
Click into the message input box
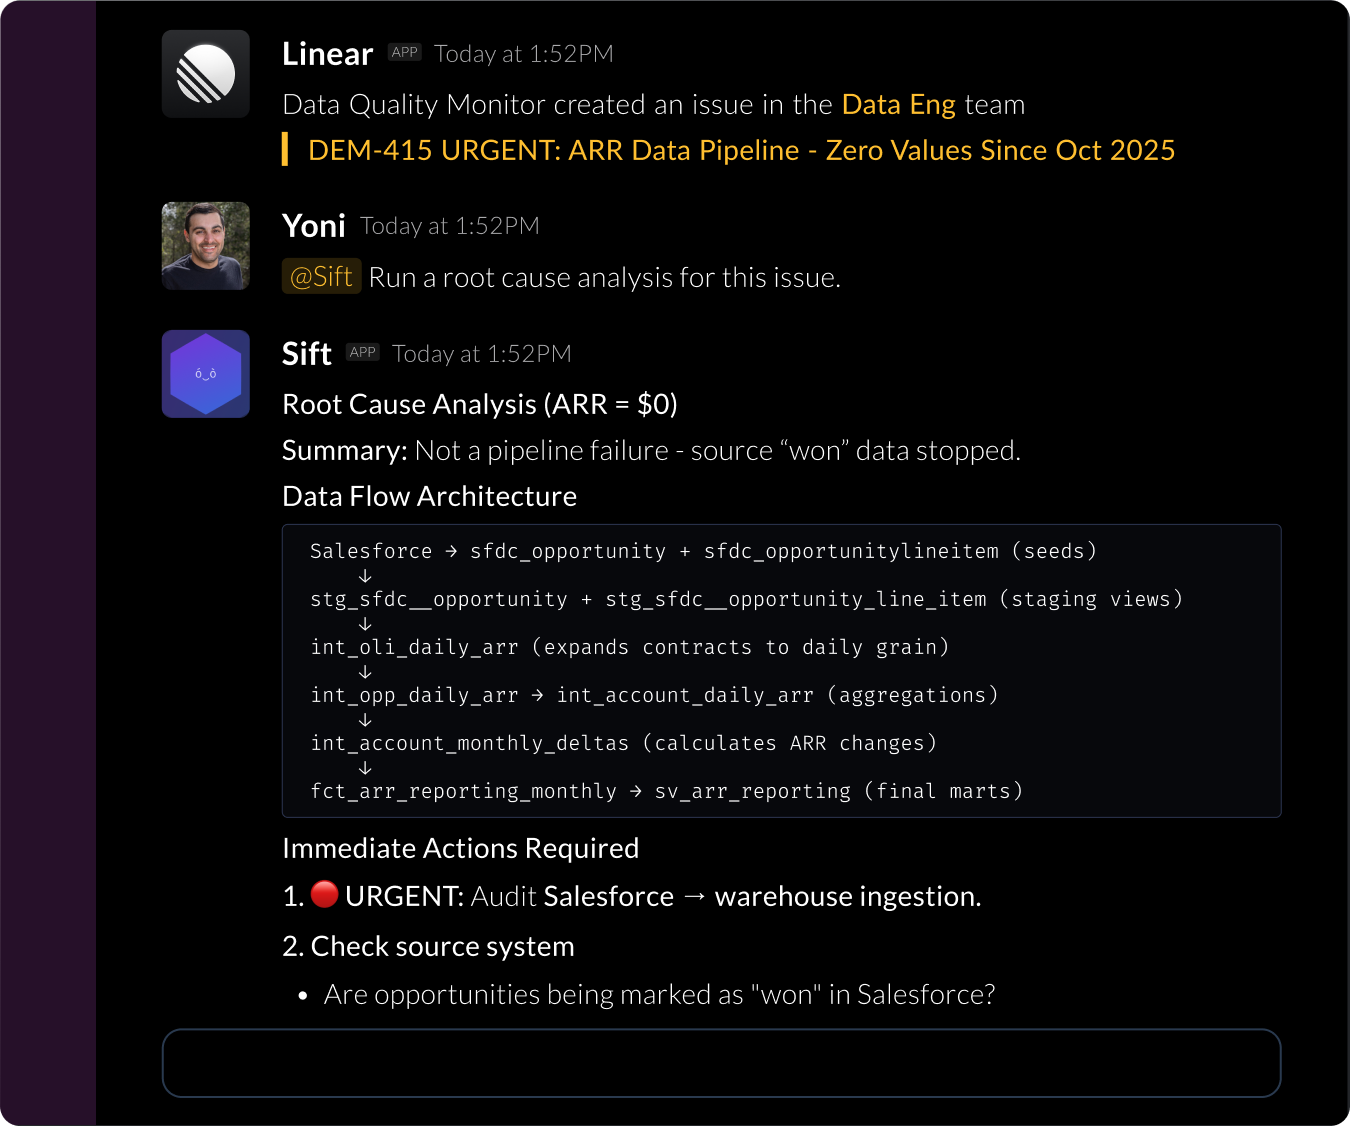[721, 1063]
